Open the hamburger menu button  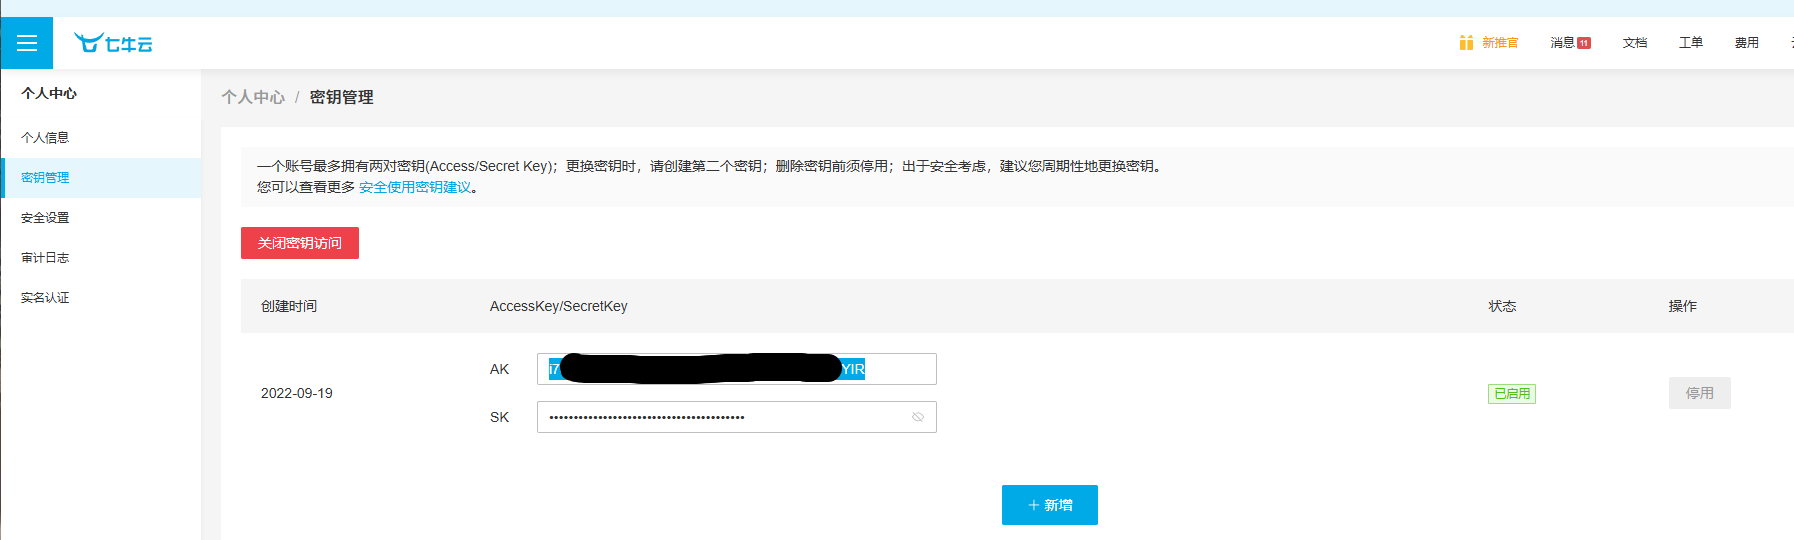[x=27, y=43]
